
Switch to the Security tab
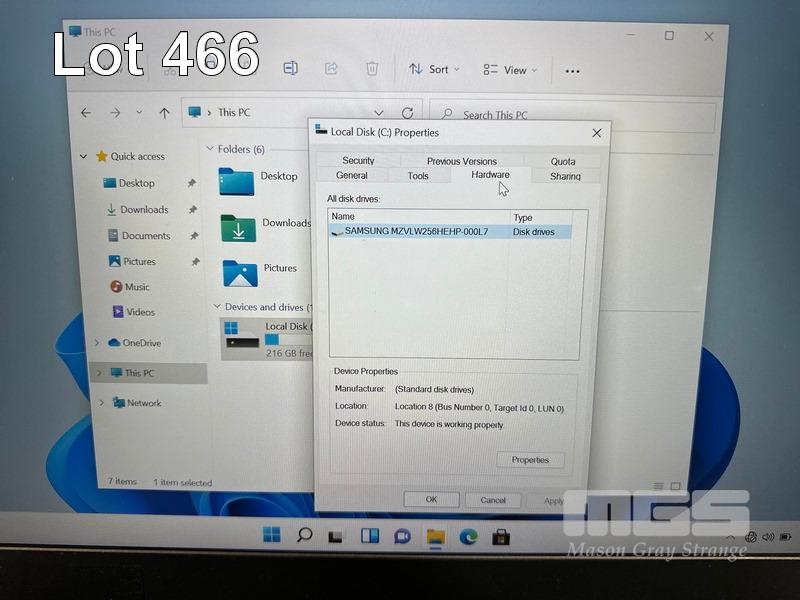[358, 160]
